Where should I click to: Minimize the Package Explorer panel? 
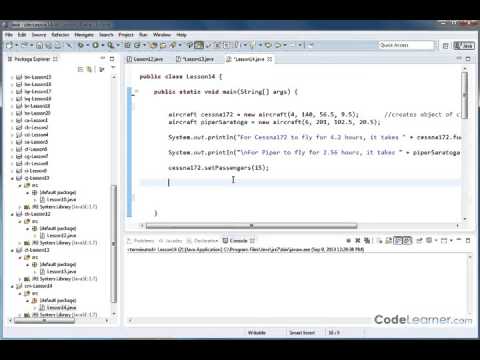(103, 59)
